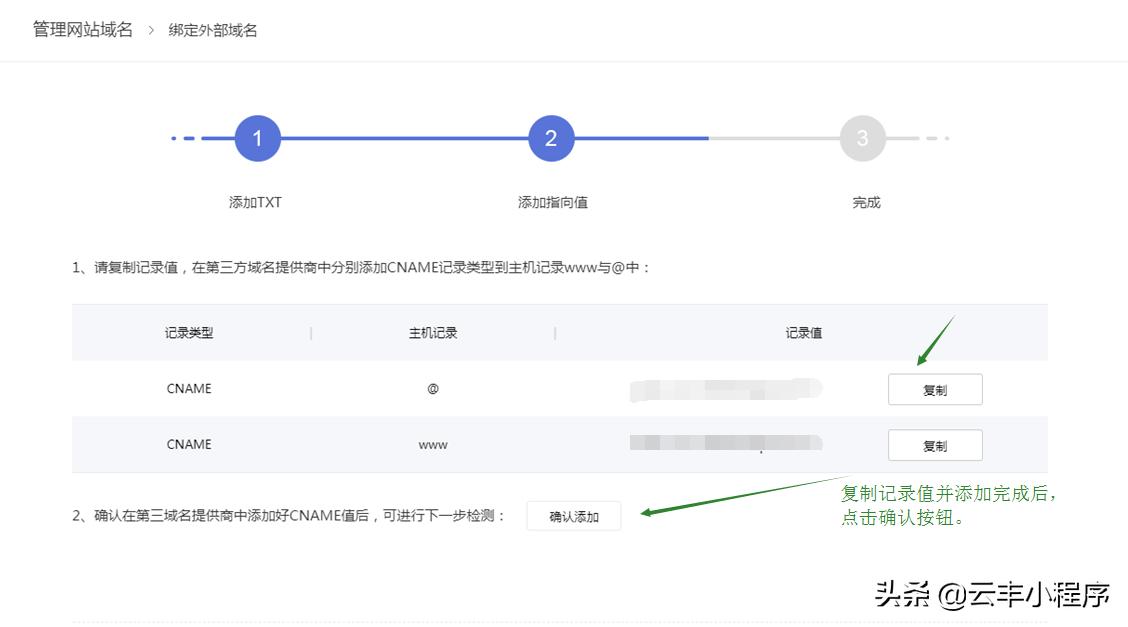This screenshot has height=627, width=1128.
Task: Click the 添加TXT step label
Action: [257, 202]
